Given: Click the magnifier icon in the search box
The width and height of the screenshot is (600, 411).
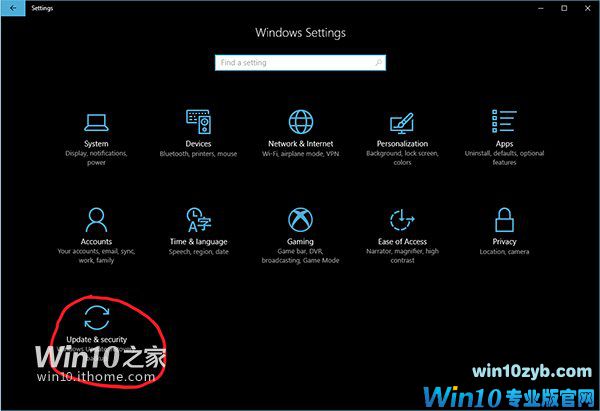Looking at the screenshot, I should pos(376,63).
